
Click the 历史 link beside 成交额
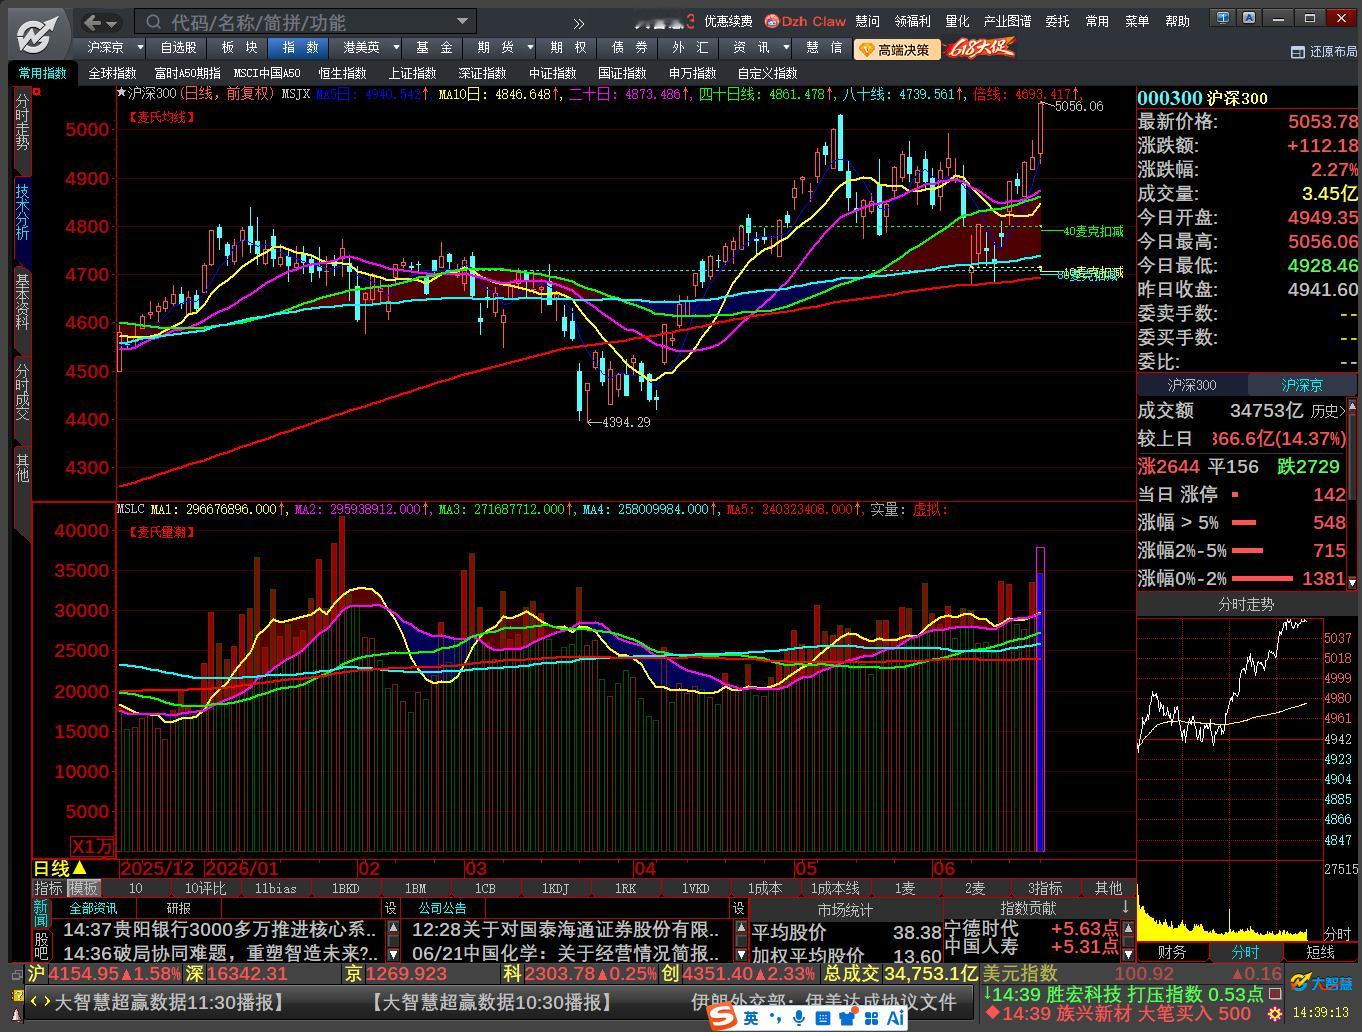pos(1327,411)
